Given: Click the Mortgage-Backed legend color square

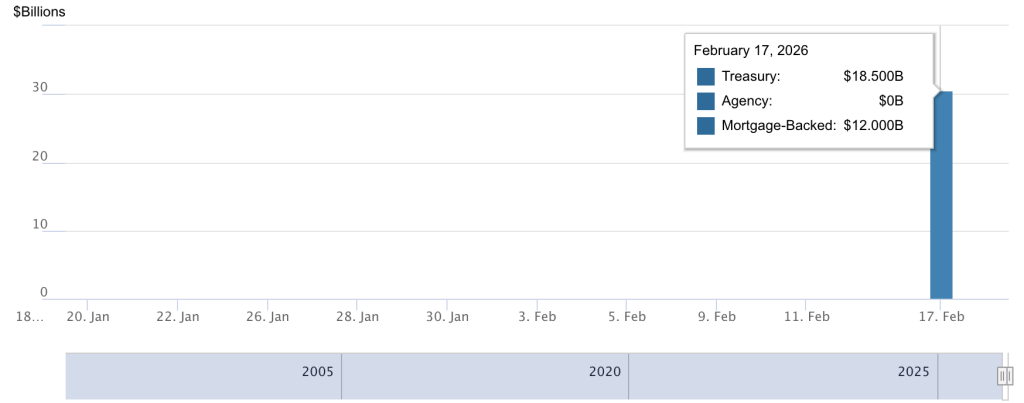Looking at the screenshot, I should pyautogui.click(x=706, y=125).
